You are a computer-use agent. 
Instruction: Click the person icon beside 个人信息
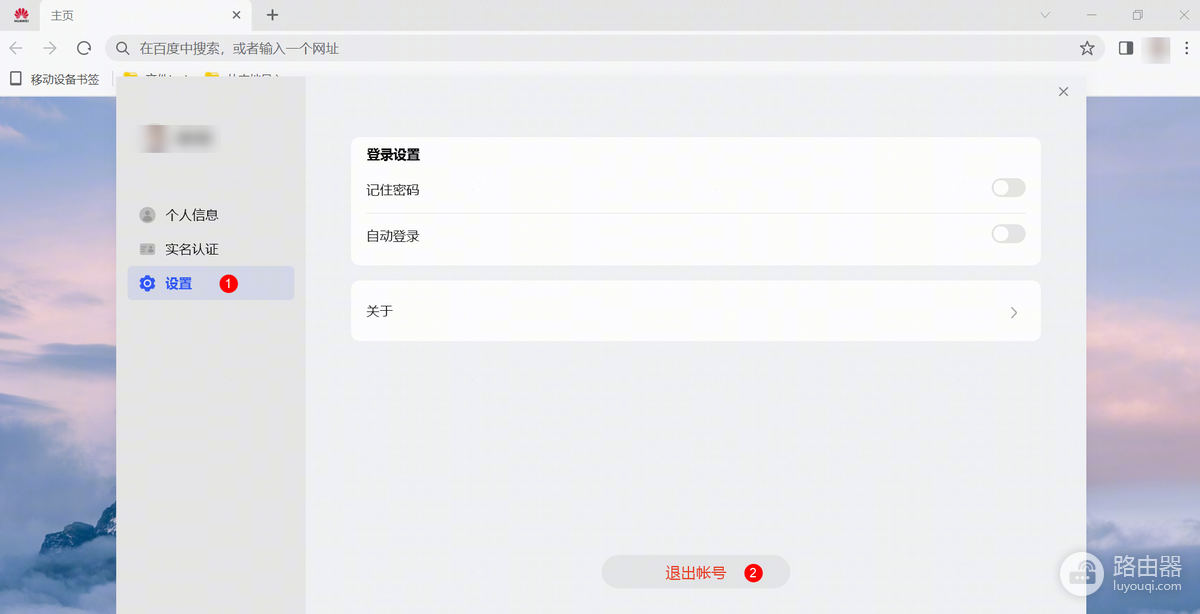pyautogui.click(x=148, y=215)
